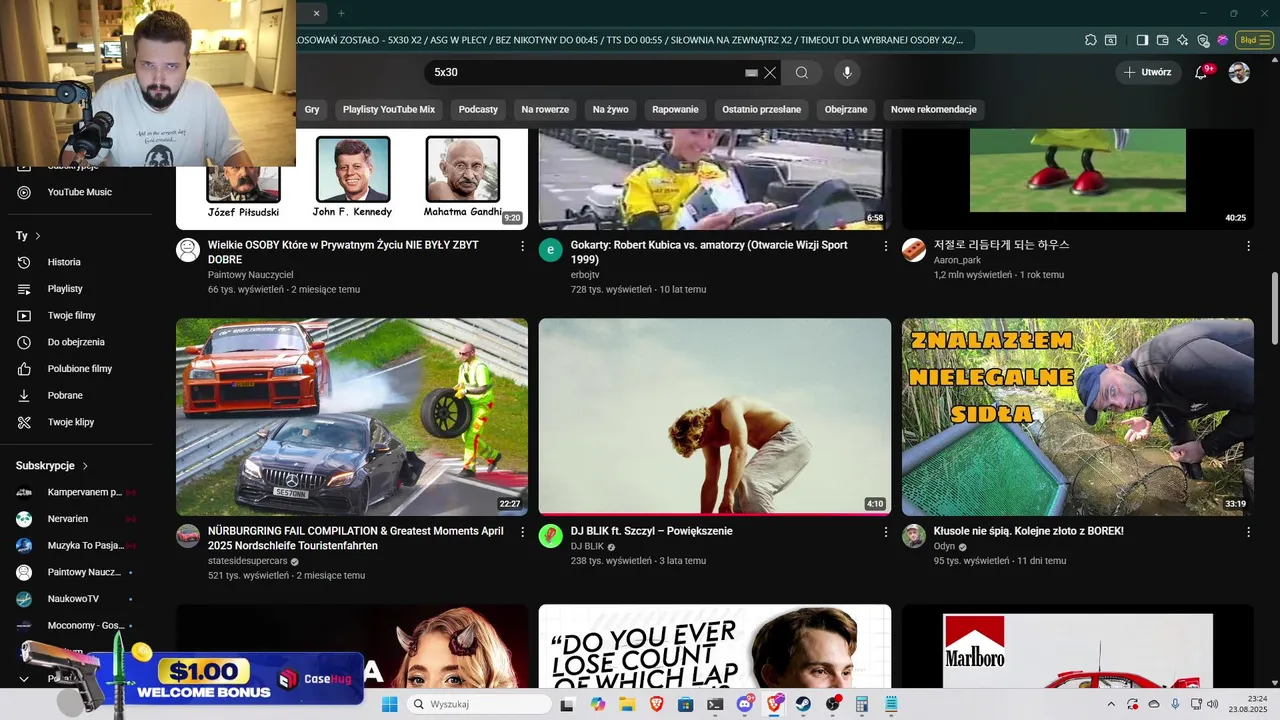
Task: Clear the search query with X
Action: (770, 72)
